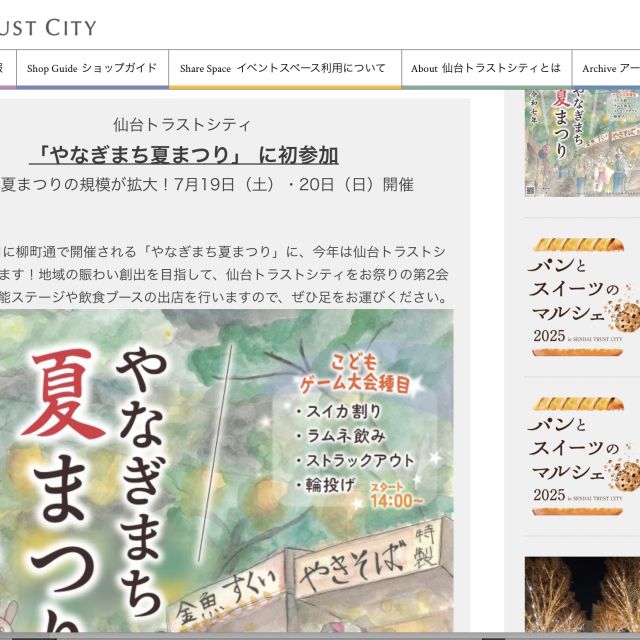The height and width of the screenshot is (640, 640).
Task: Click the スタート 14:00〜 time text
Action: point(397,496)
